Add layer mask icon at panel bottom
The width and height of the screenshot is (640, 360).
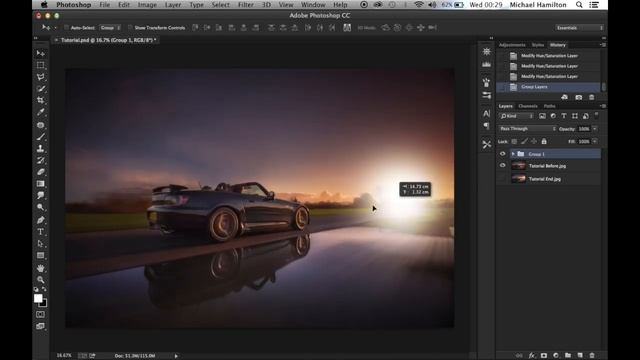pos(544,356)
